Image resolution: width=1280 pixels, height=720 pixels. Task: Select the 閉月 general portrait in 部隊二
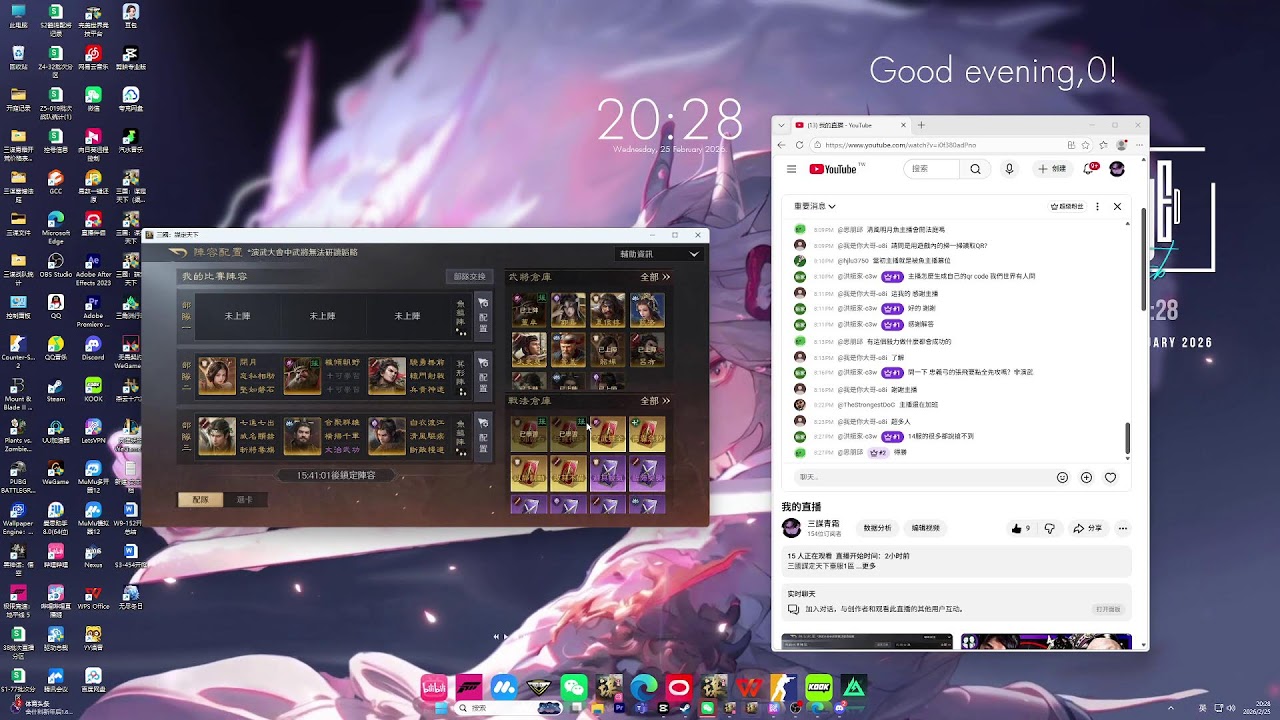(x=217, y=376)
